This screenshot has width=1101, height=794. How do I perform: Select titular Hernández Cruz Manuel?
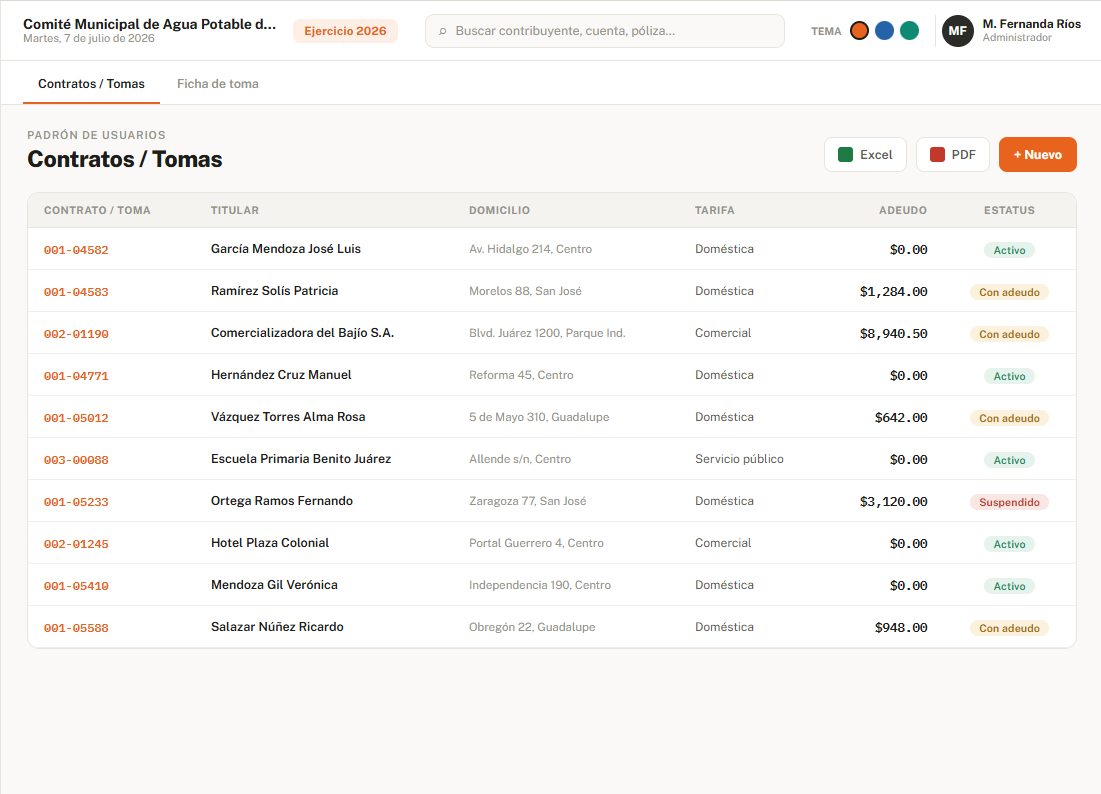pos(281,375)
